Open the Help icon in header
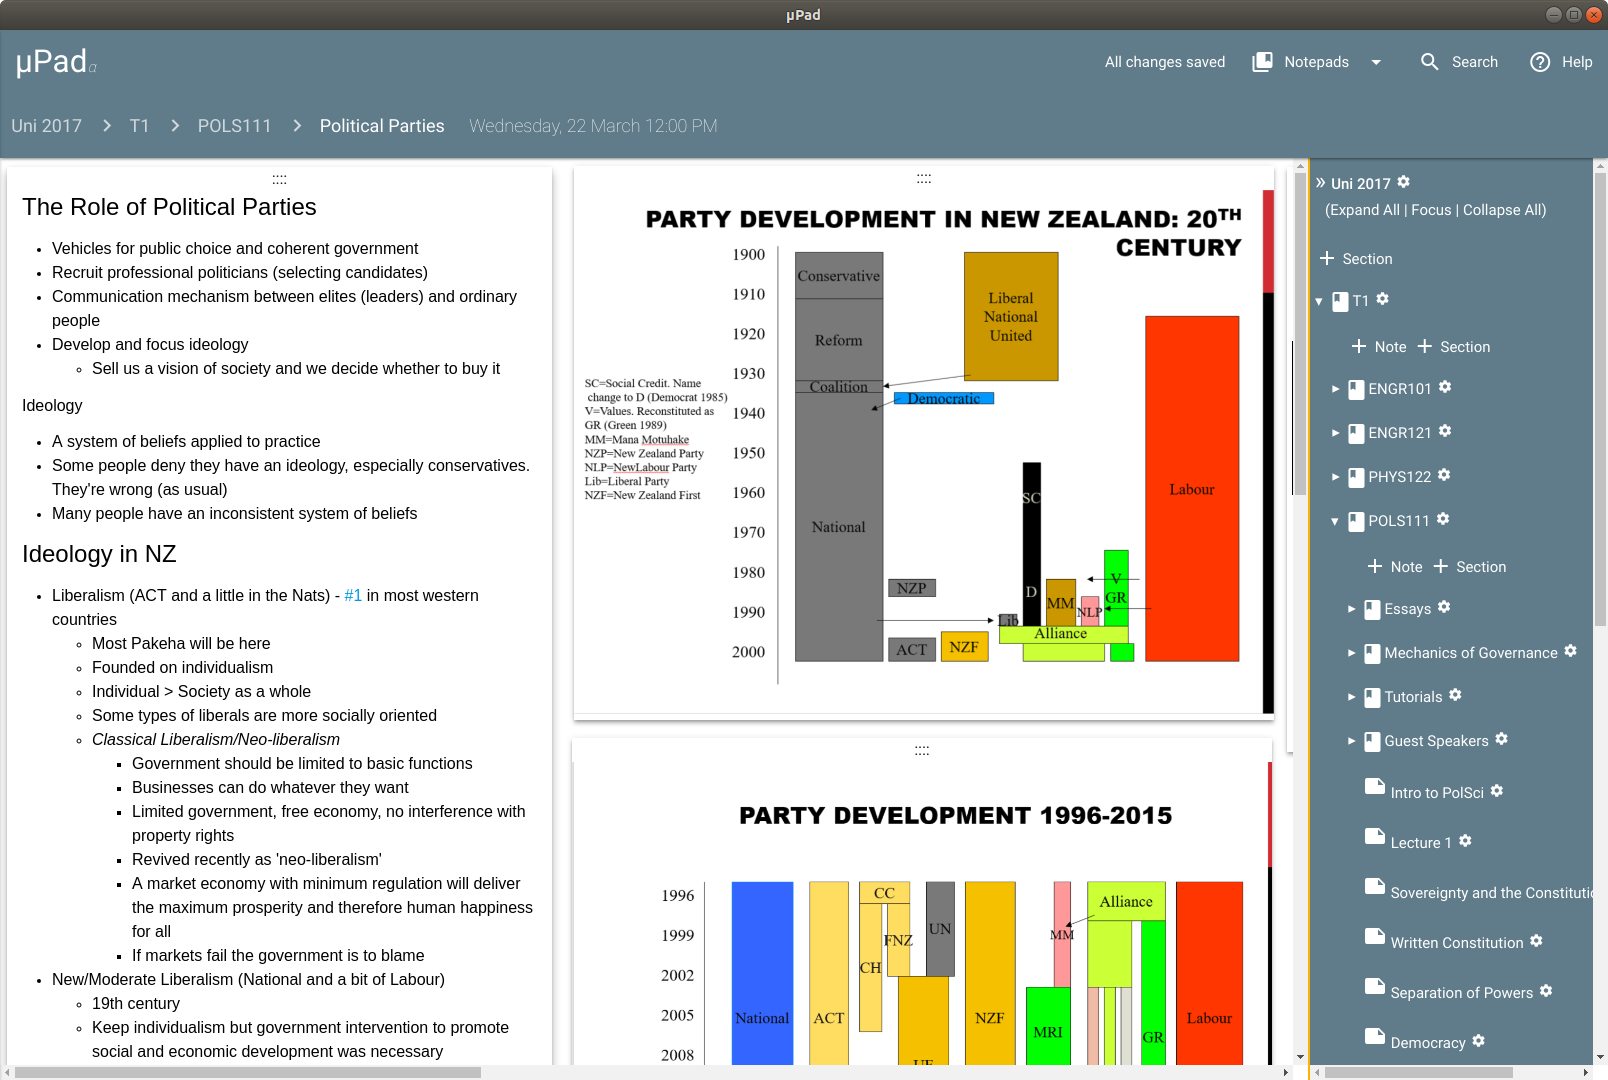 pyautogui.click(x=1540, y=62)
